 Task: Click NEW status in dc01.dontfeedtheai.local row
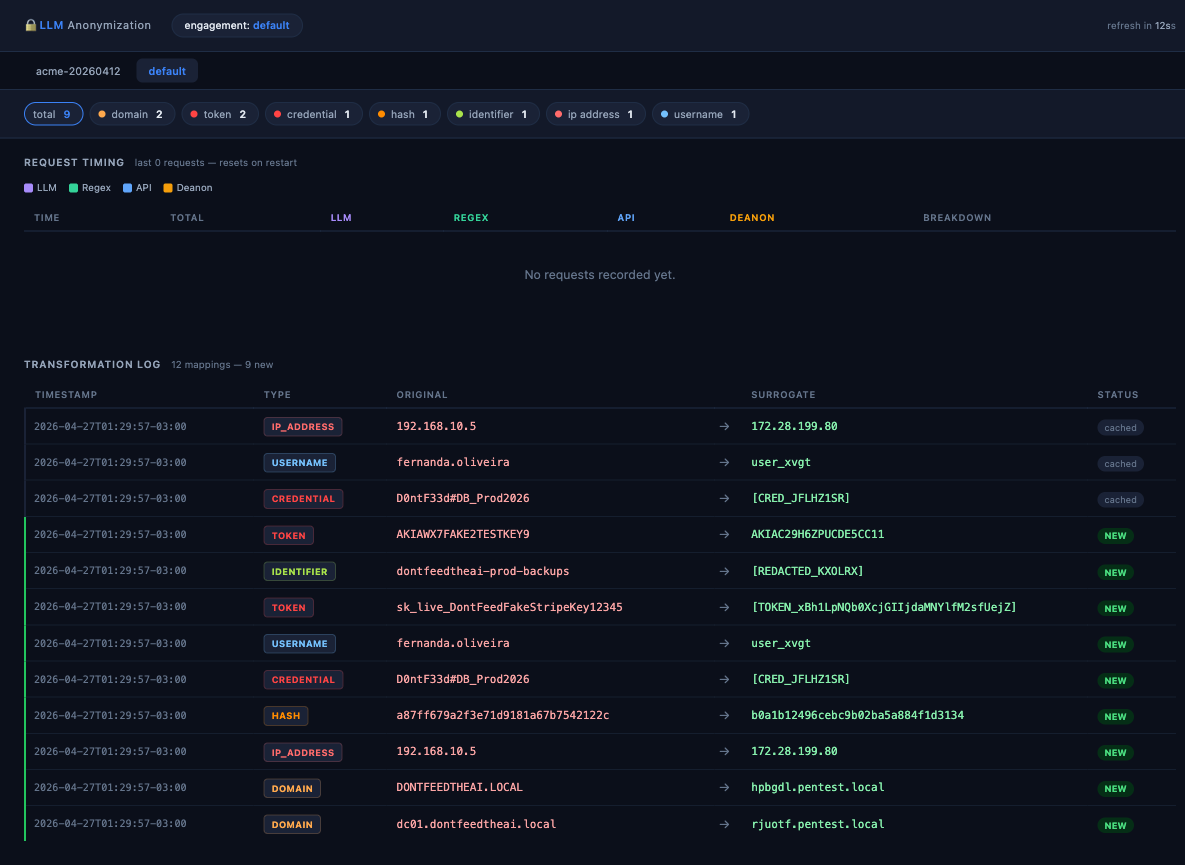pyautogui.click(x=1115, y=825)
